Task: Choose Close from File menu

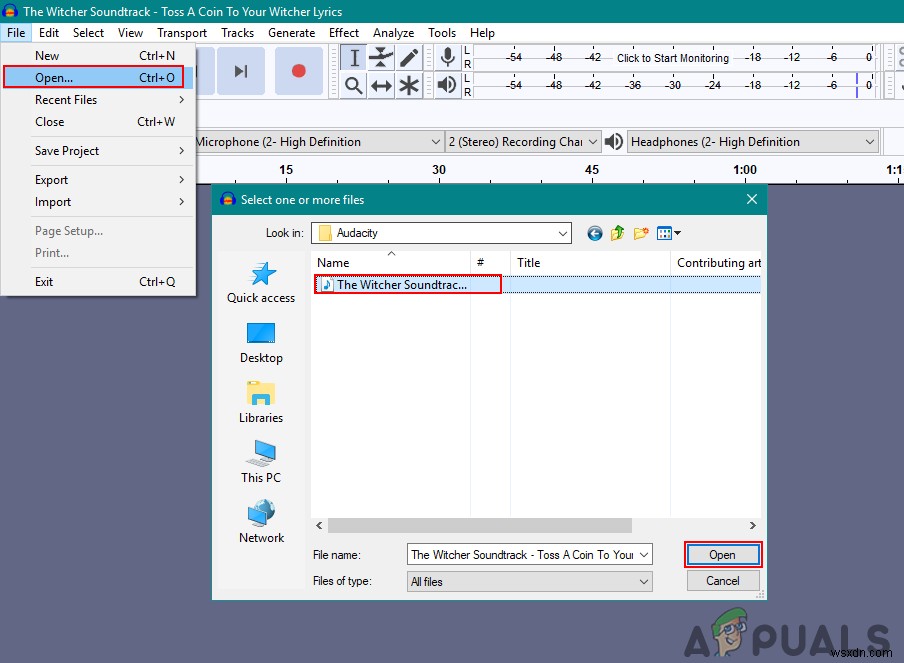Action: point(99,122)
